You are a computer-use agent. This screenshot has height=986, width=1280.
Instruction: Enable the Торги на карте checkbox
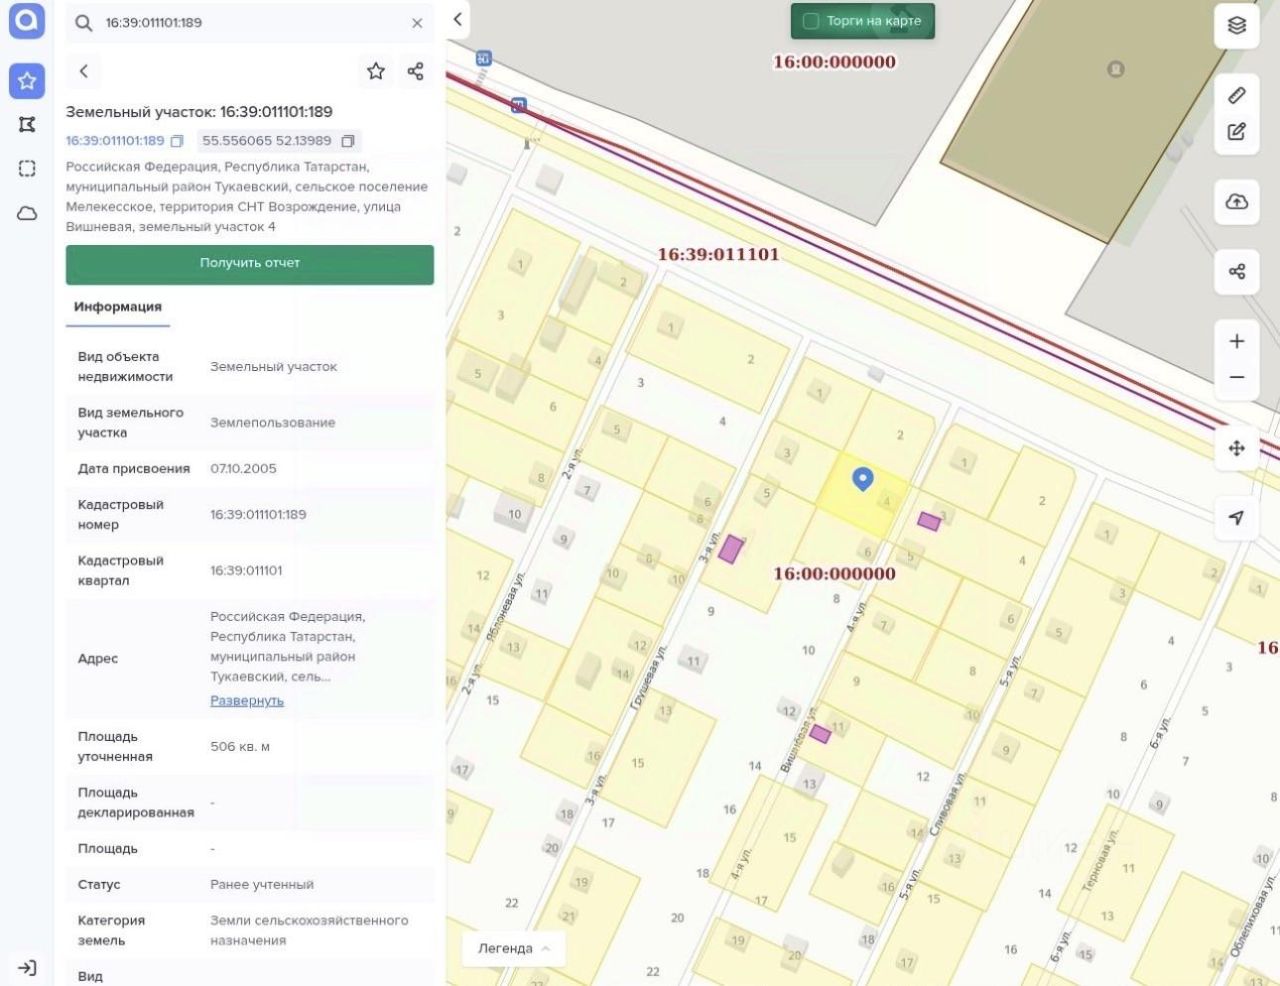click(811, 21)
